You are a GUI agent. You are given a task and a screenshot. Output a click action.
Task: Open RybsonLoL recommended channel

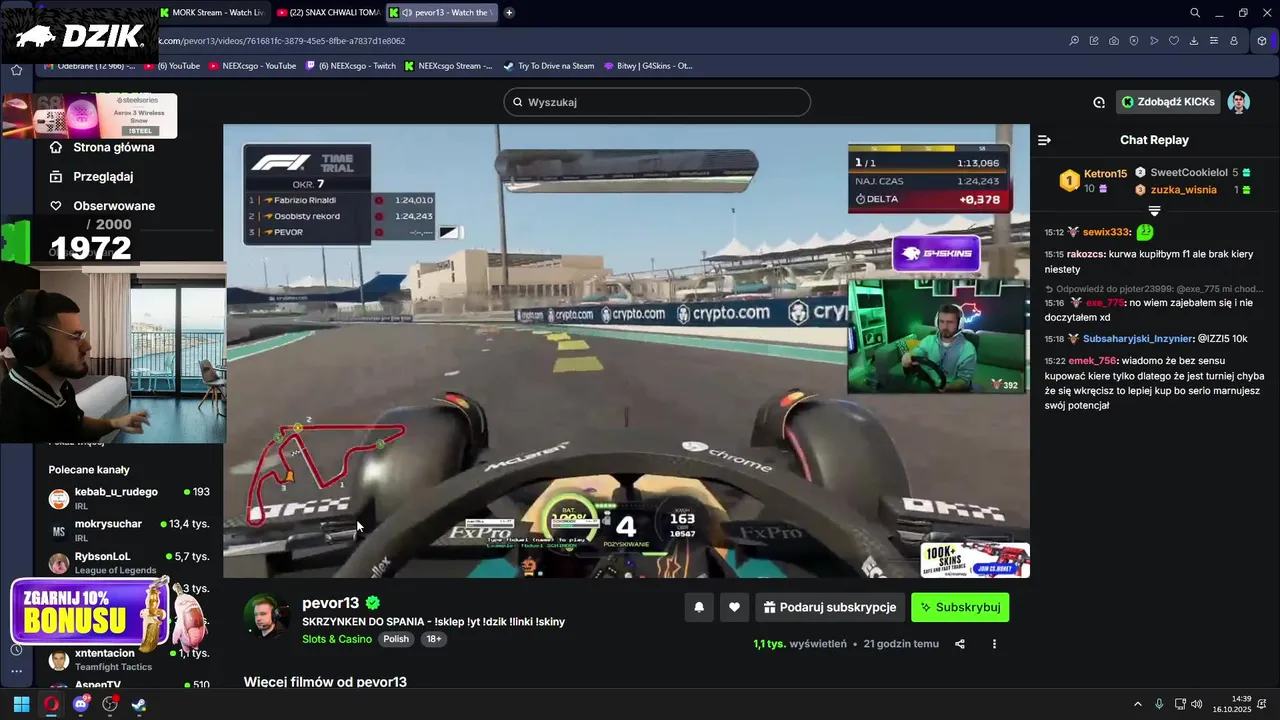tap(129, 562)
